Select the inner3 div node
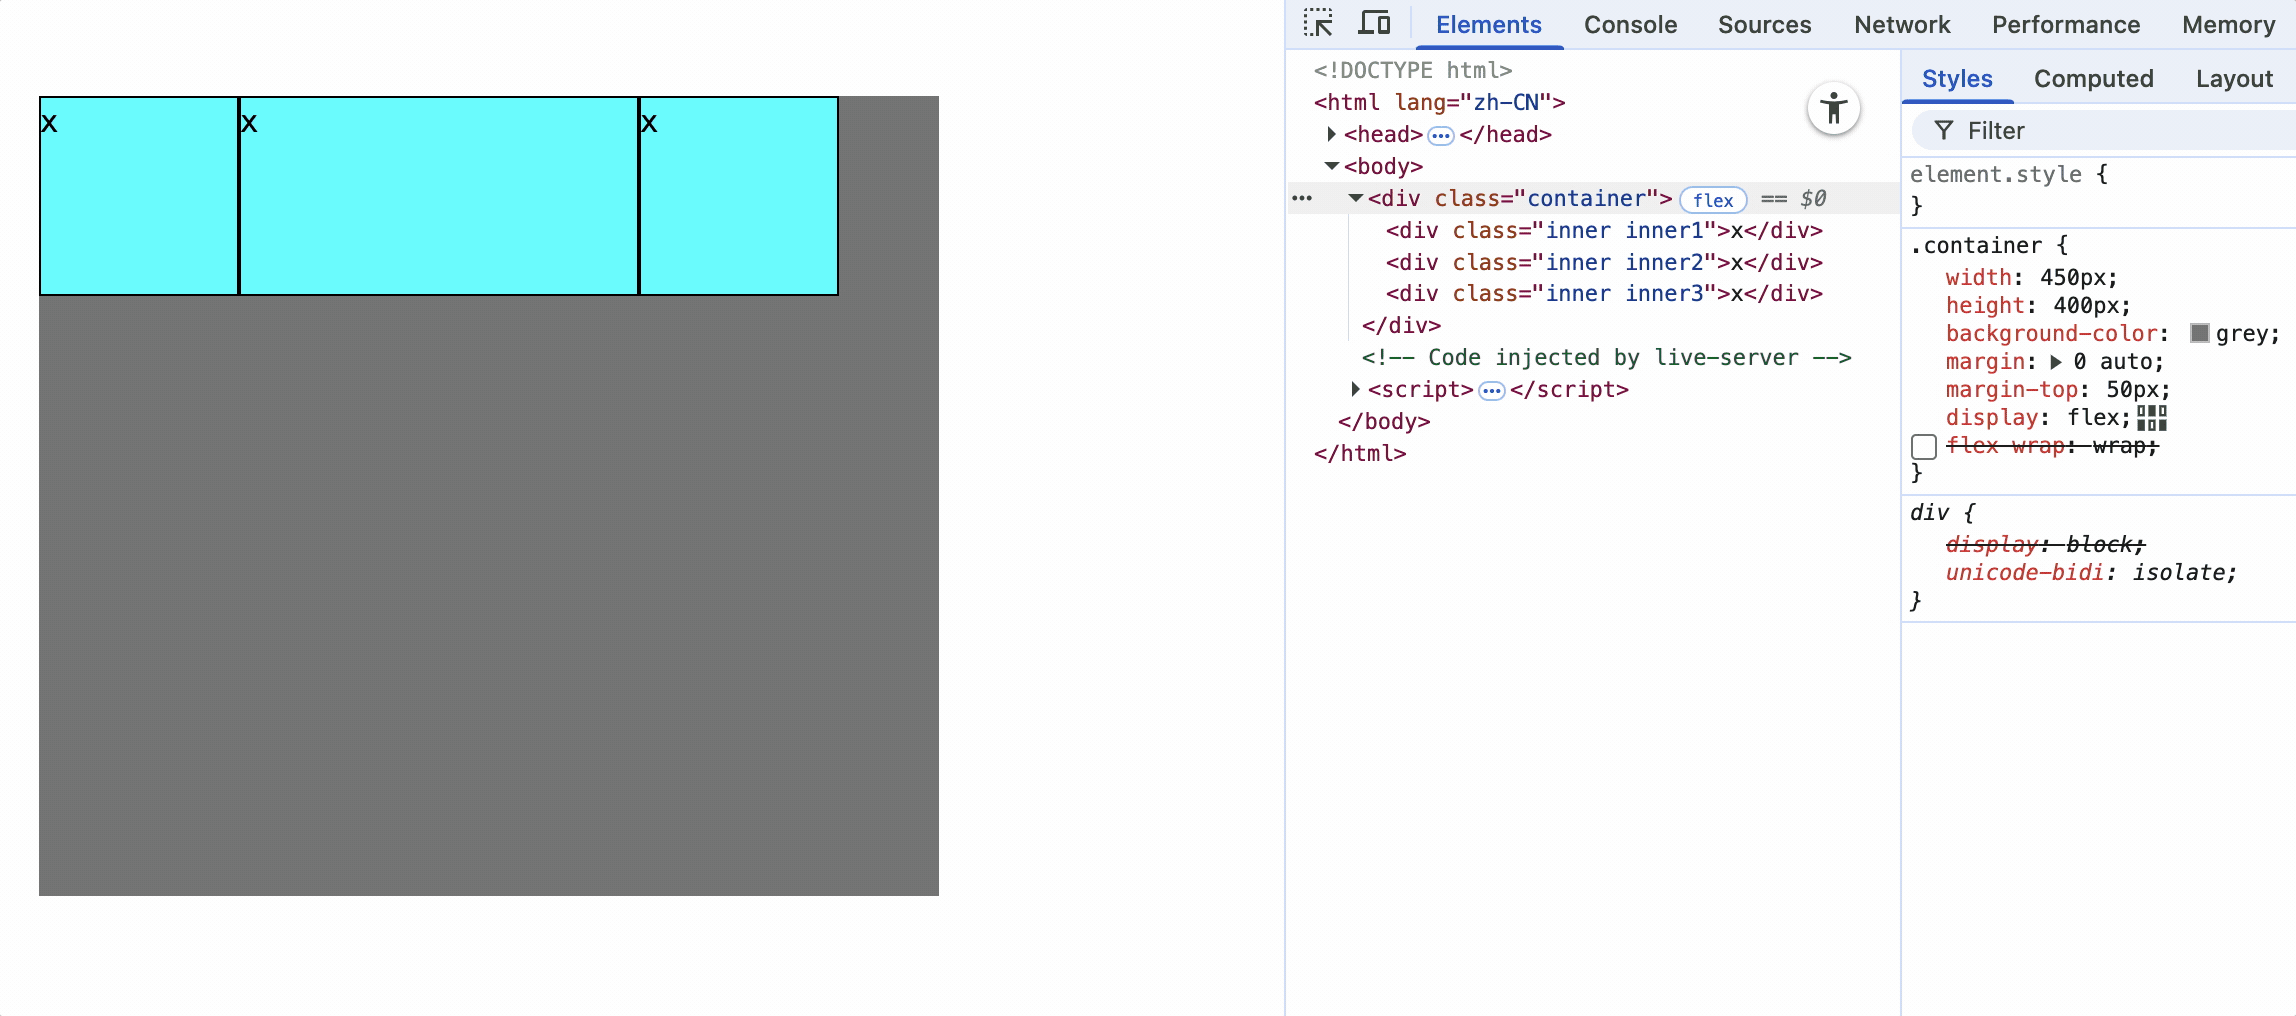2296x1016 pixels. (1603, 294)
